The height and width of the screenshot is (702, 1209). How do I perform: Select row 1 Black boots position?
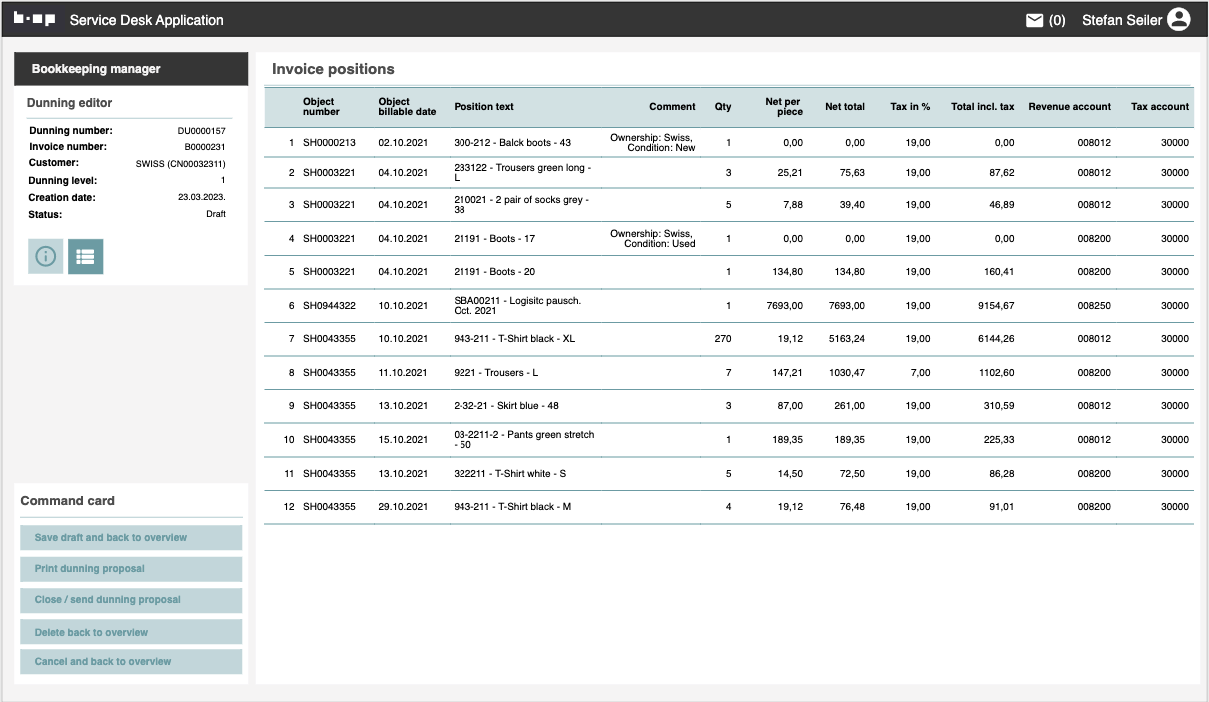[x=512, y=143]
